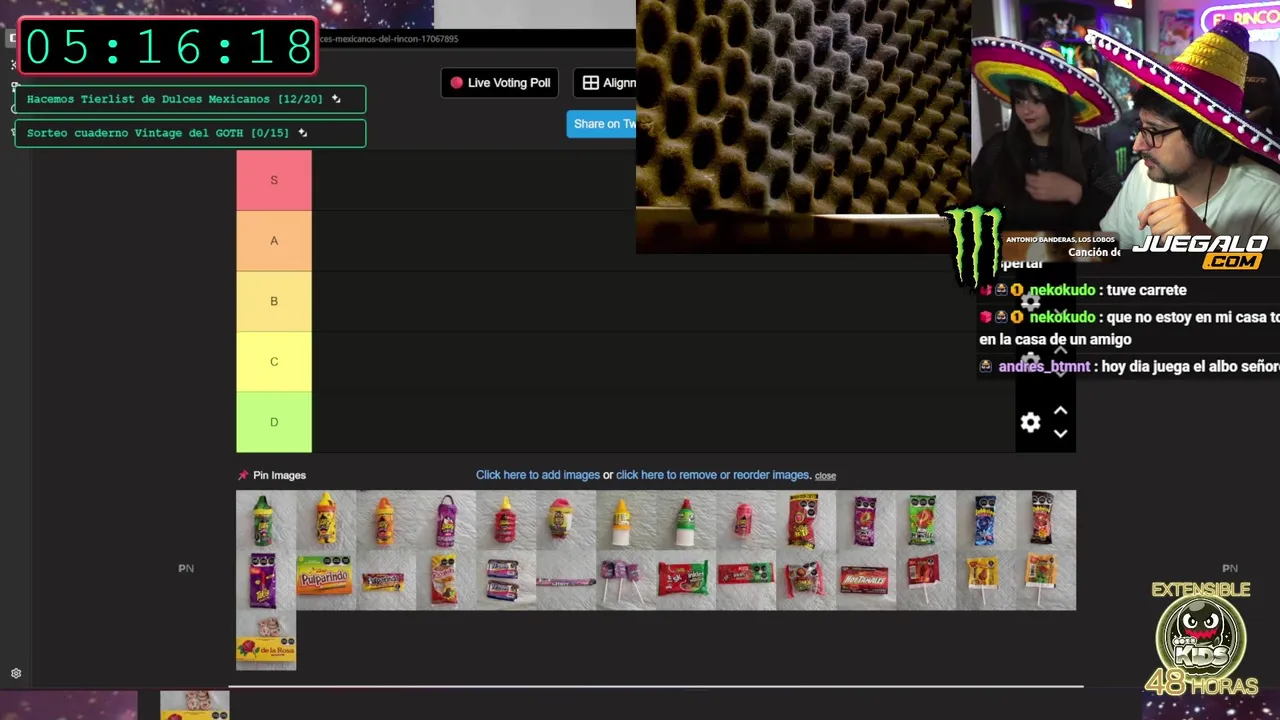Select the purple squeeze-bottle candy in the top row
This screenshot has width=1280, height=720.
click(x=446, y=520)
